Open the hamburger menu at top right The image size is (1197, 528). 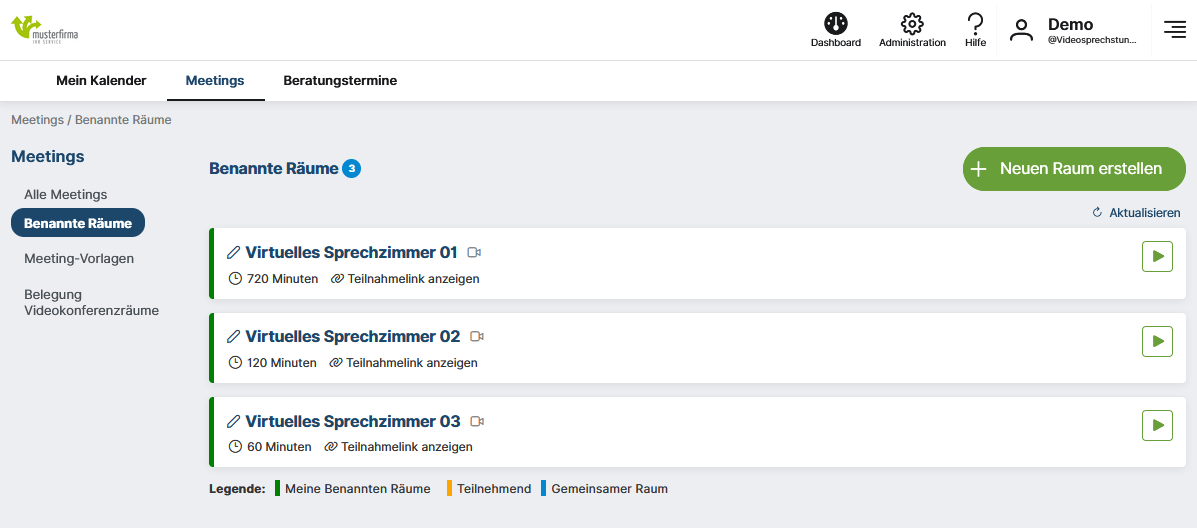(1175, 30)
